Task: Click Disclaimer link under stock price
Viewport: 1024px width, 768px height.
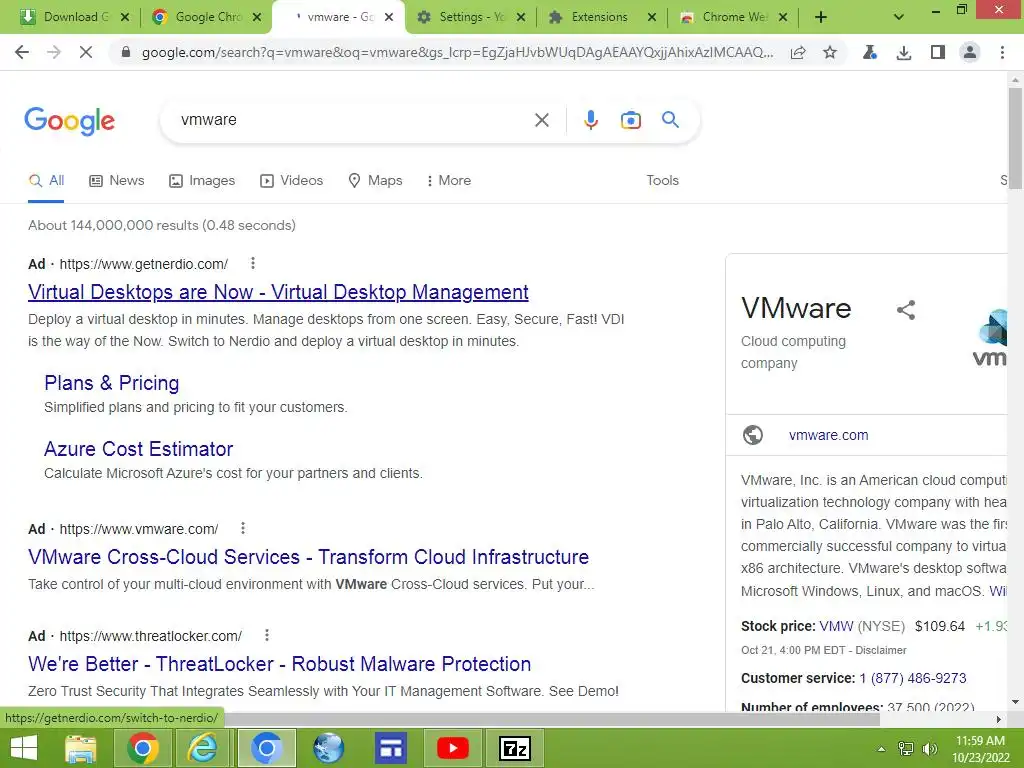Action: [880, 650]
